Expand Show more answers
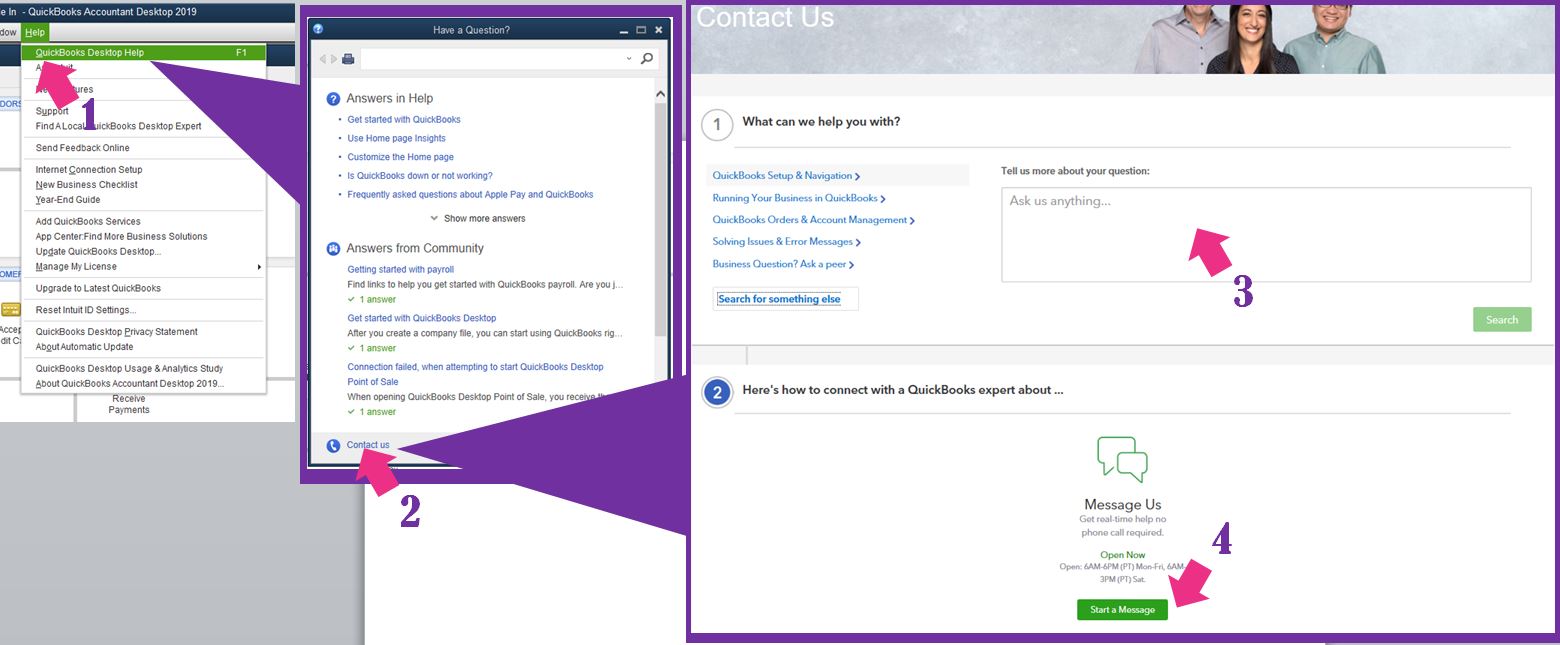Screen dimensions: 1560x645 [478, 219]
